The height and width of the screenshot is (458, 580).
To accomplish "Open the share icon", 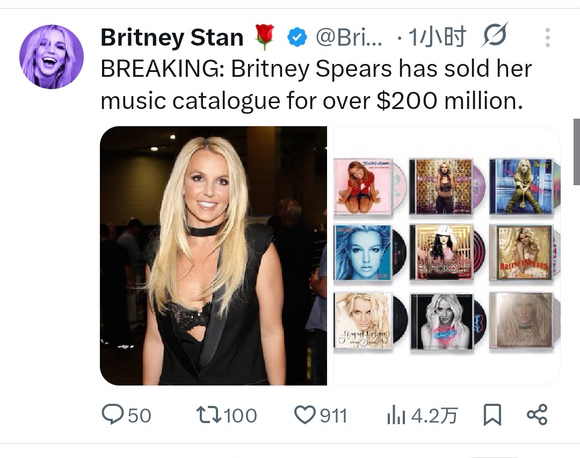I will 537,414.
